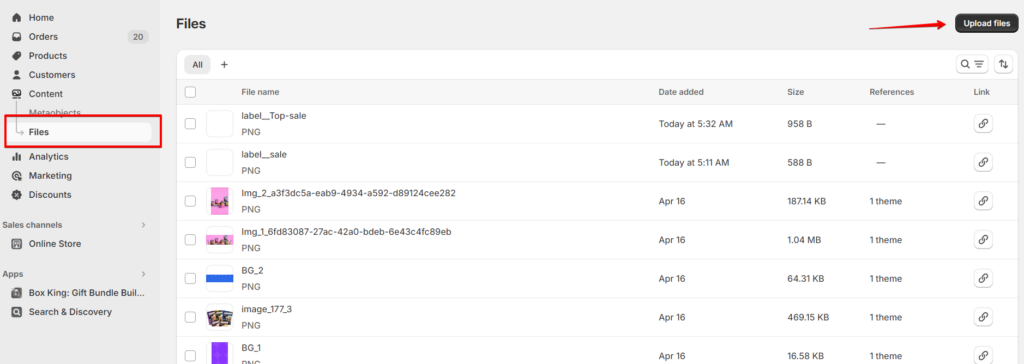Screen dimensions: 1024x364
Task: Click the Orders count badge 20
Action: tap(138, 37)
